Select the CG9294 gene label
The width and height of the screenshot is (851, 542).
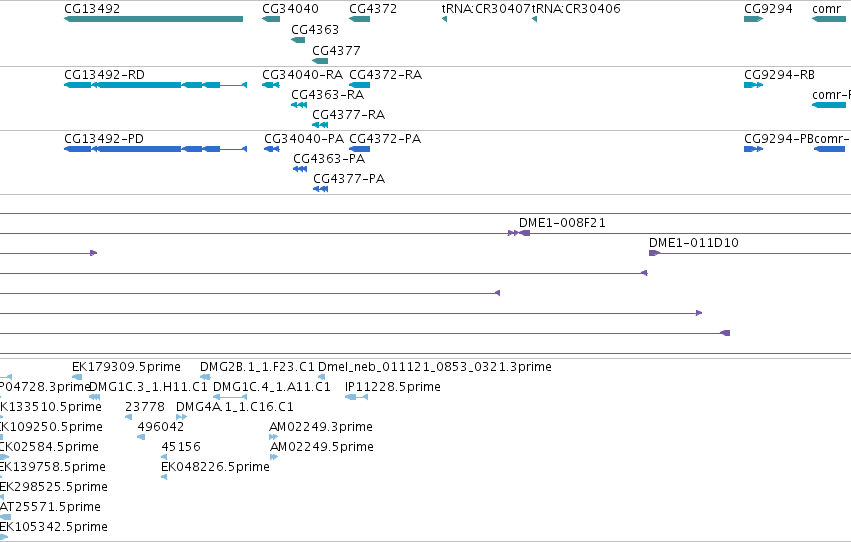pyautogui.click(x=768, y=9)
